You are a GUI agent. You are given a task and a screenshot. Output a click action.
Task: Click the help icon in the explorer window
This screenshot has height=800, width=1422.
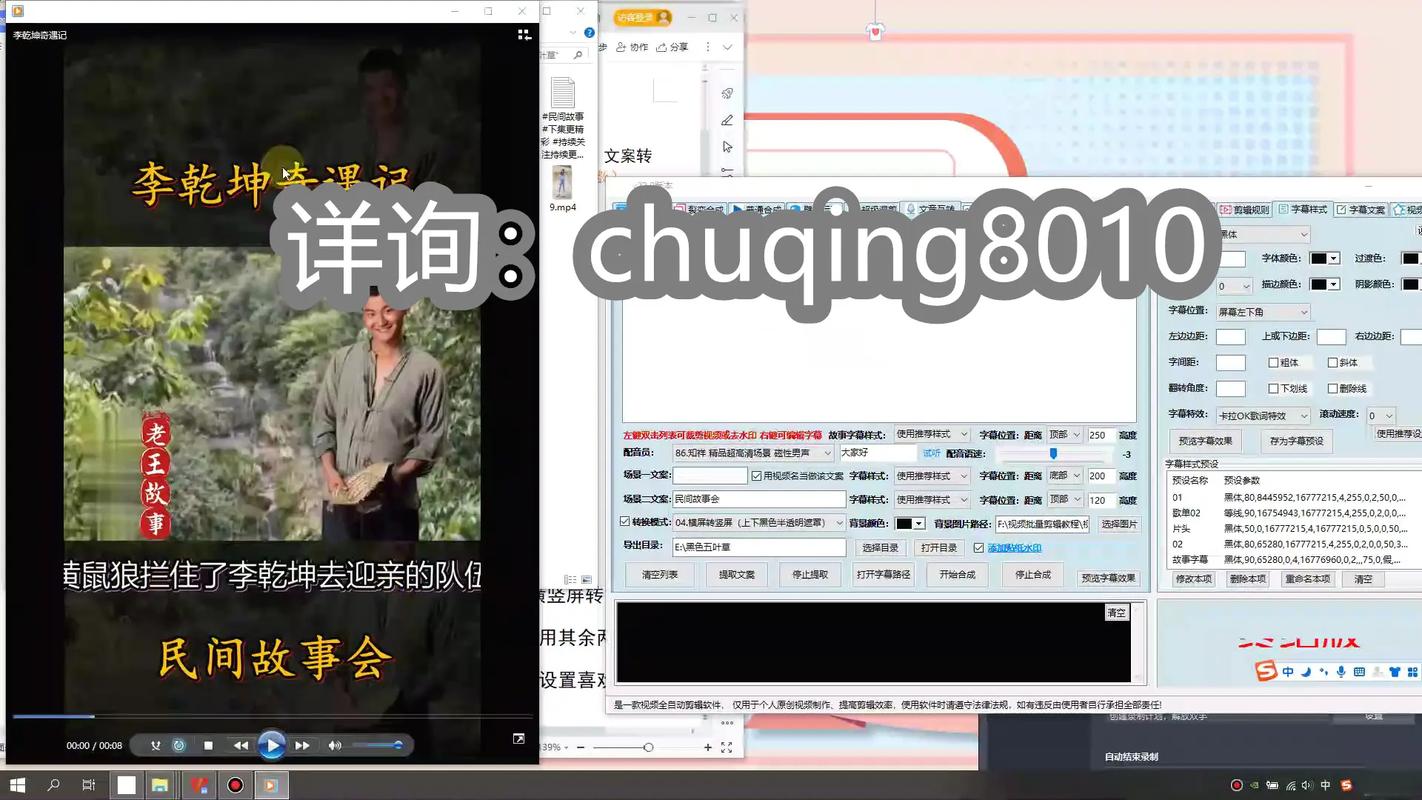[590, 33]
